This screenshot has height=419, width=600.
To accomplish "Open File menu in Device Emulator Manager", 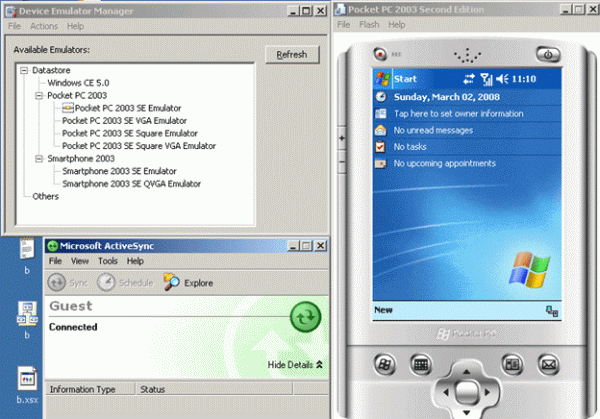I will point(14,26).
